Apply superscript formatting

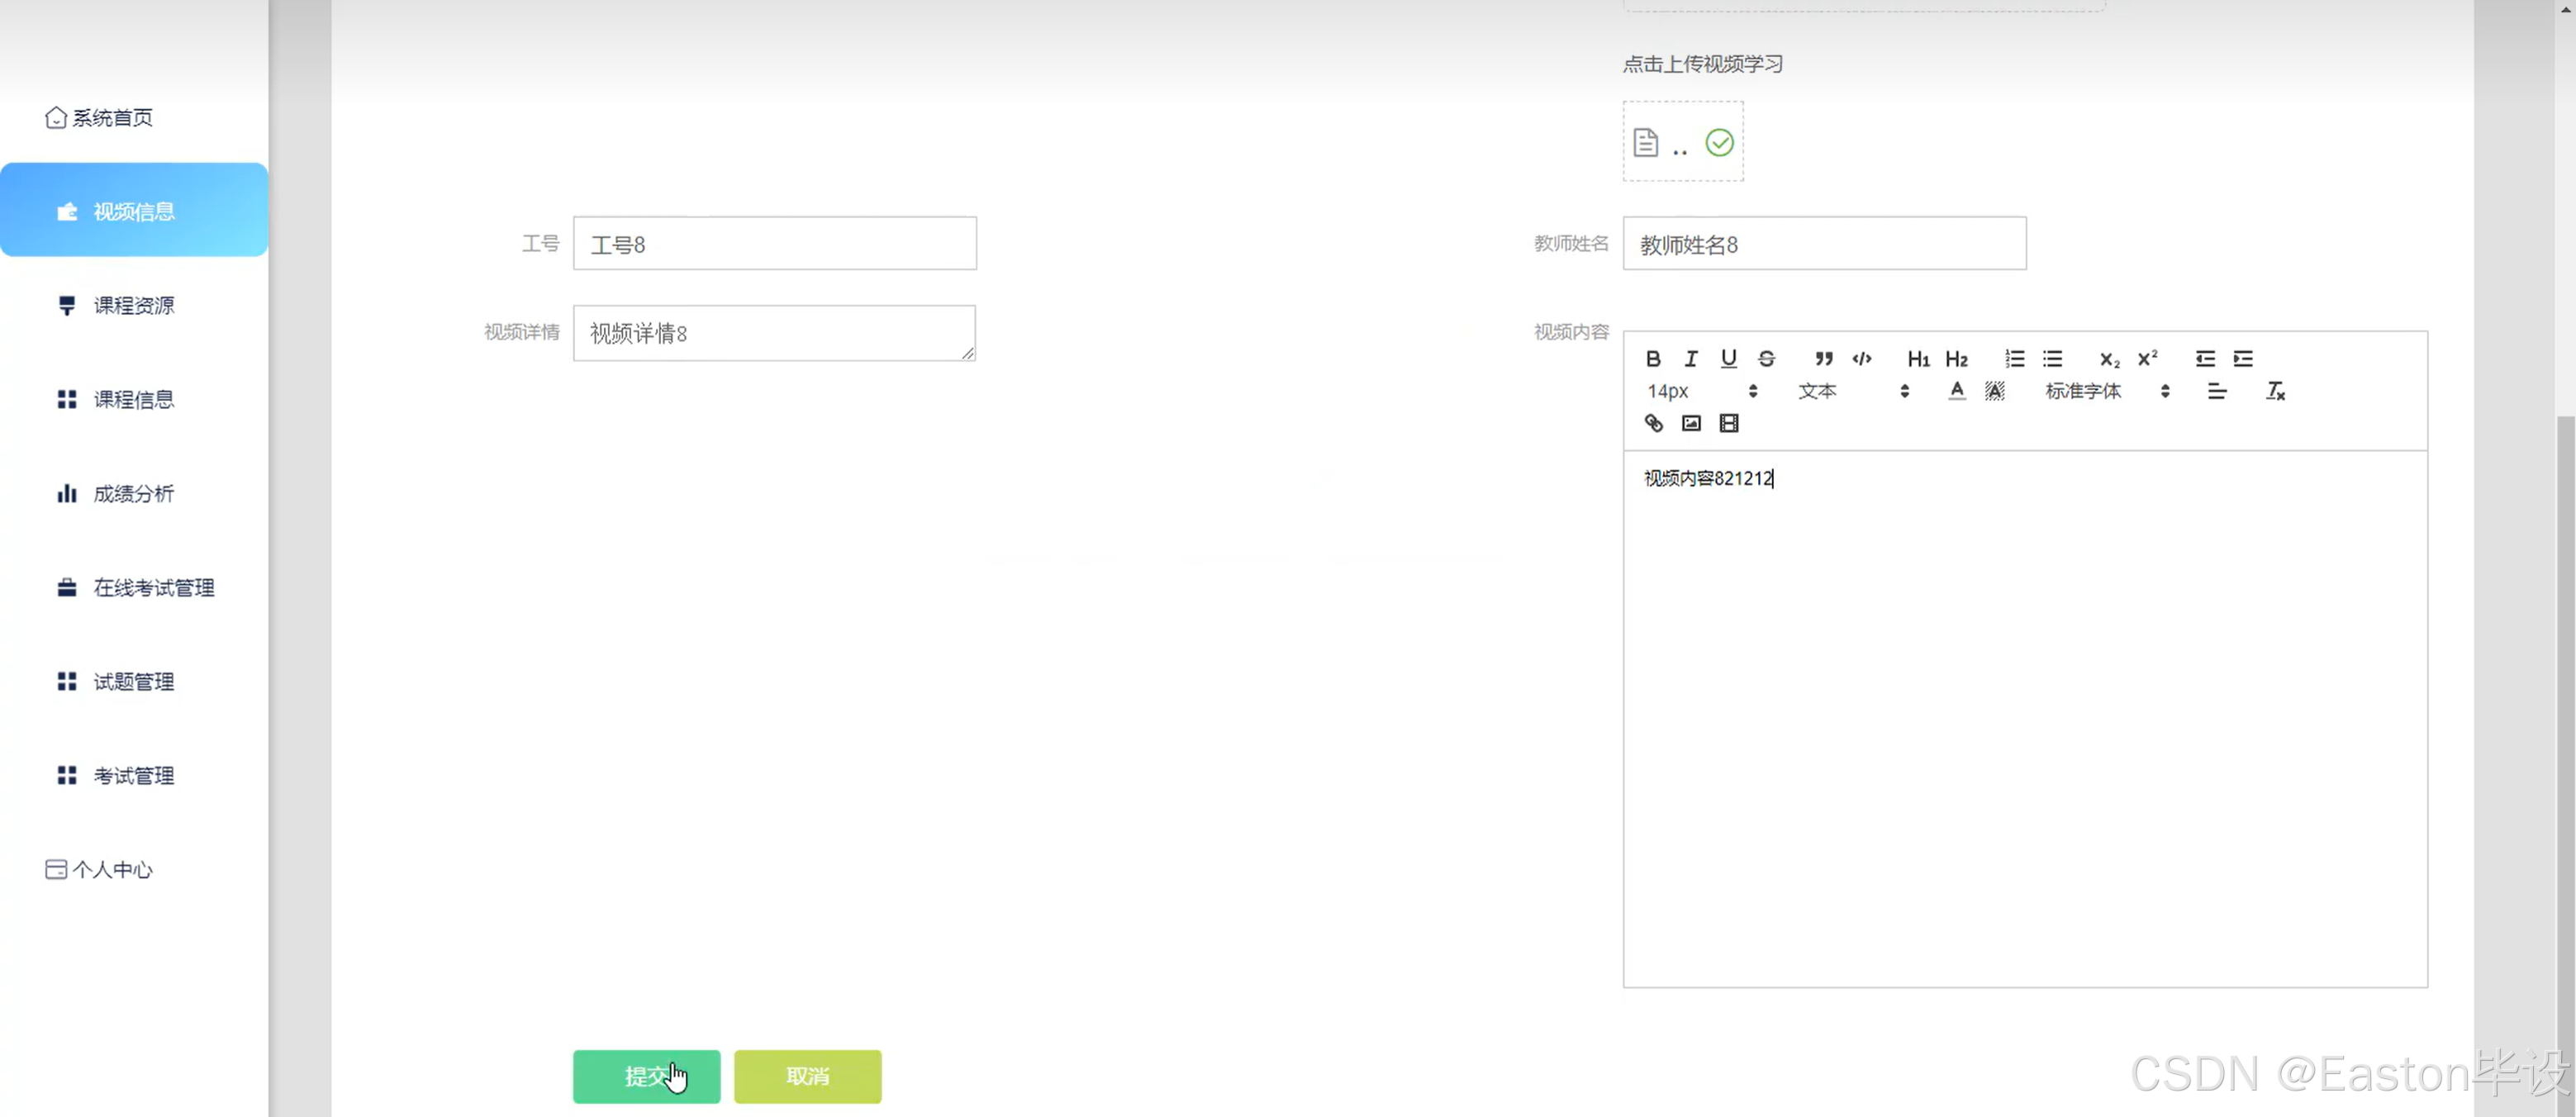(x=2147, y=359)
